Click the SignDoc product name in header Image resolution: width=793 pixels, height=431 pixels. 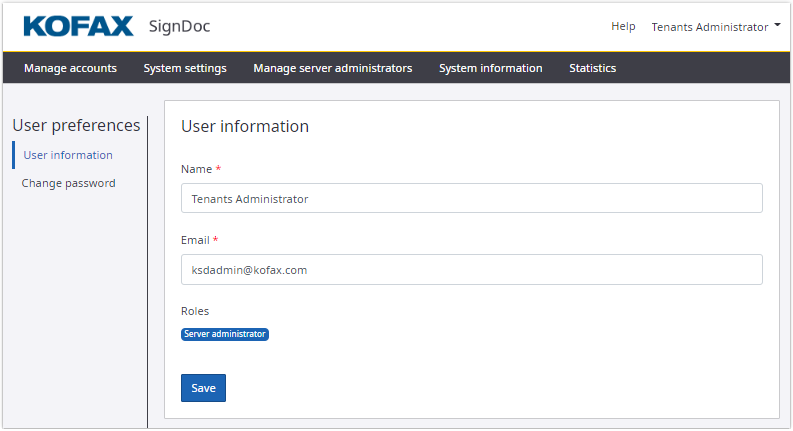click(x=179, y=26)
